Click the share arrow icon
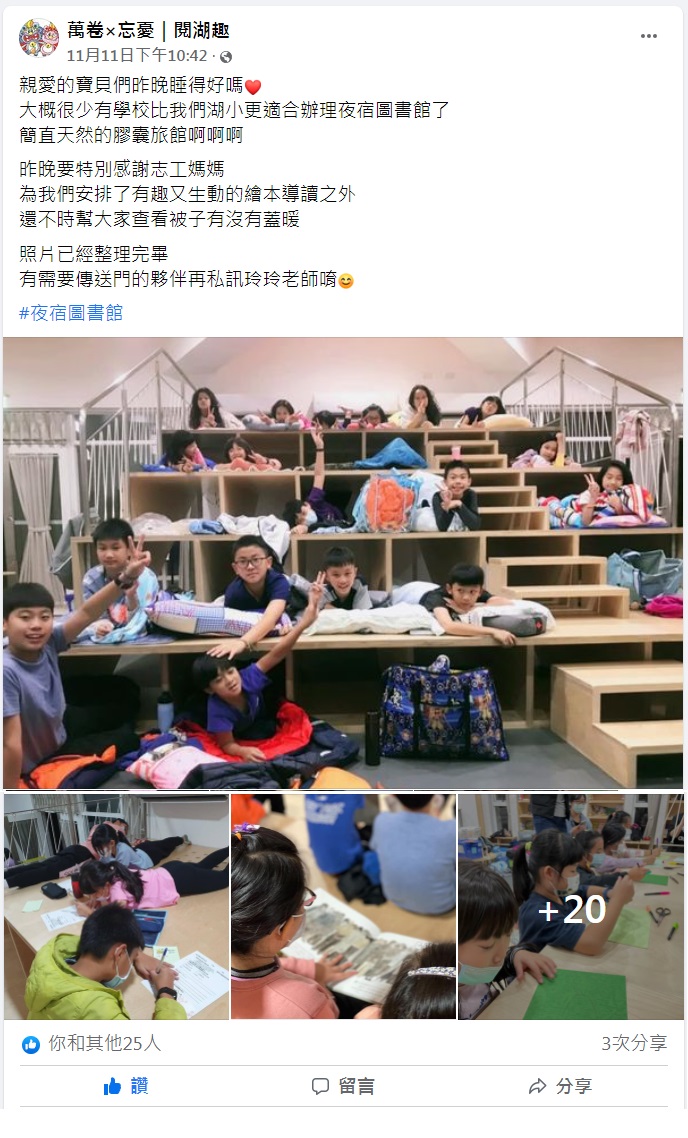Screen dimensions: 688x1138 point(538,1086)
